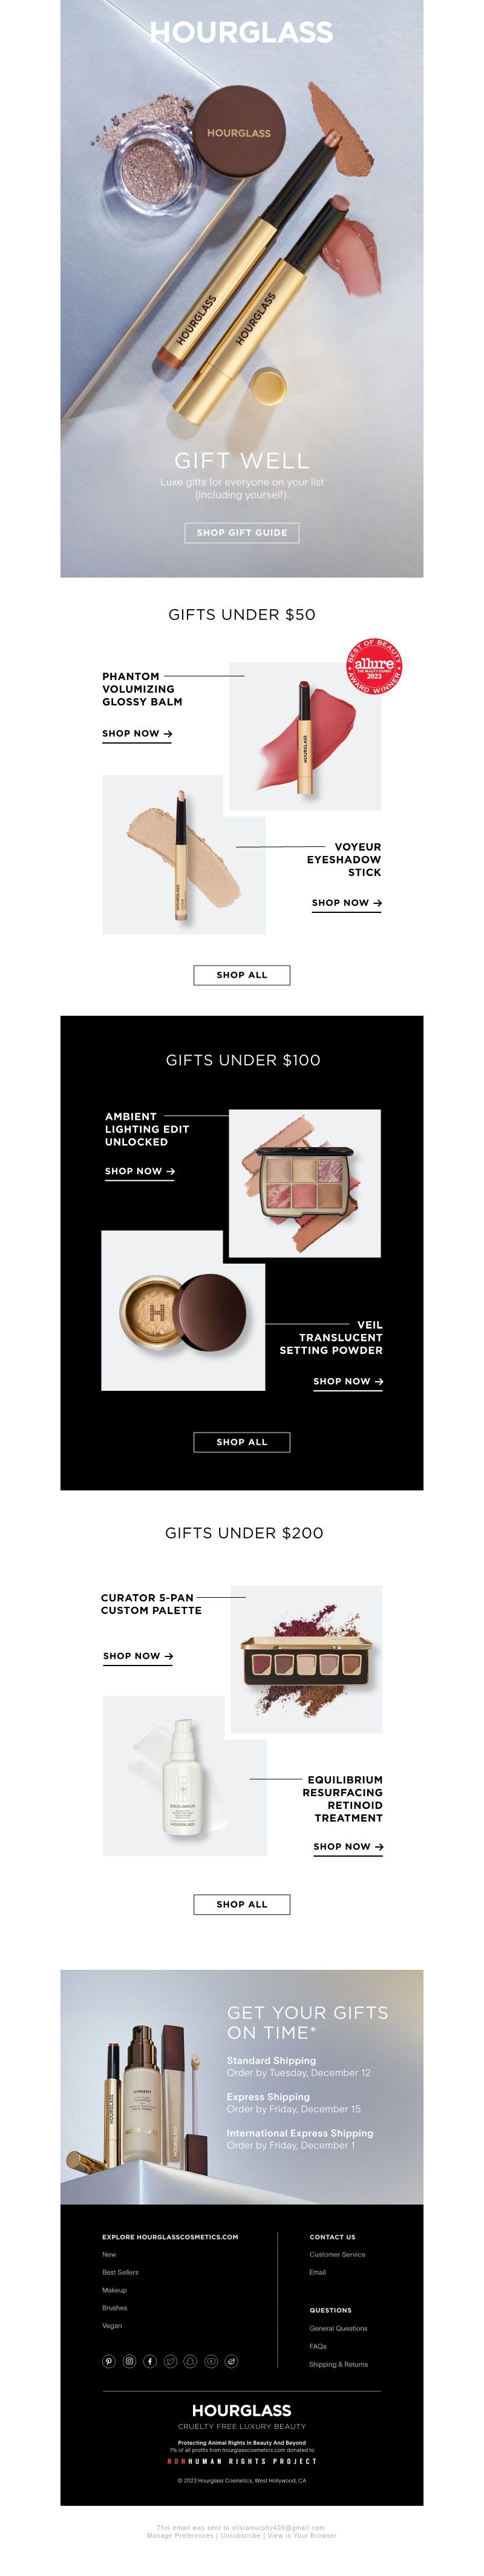The width and height of the screenshot is (484, 2576).
Task: Open the Weibo social icon
Action: 231,2361
